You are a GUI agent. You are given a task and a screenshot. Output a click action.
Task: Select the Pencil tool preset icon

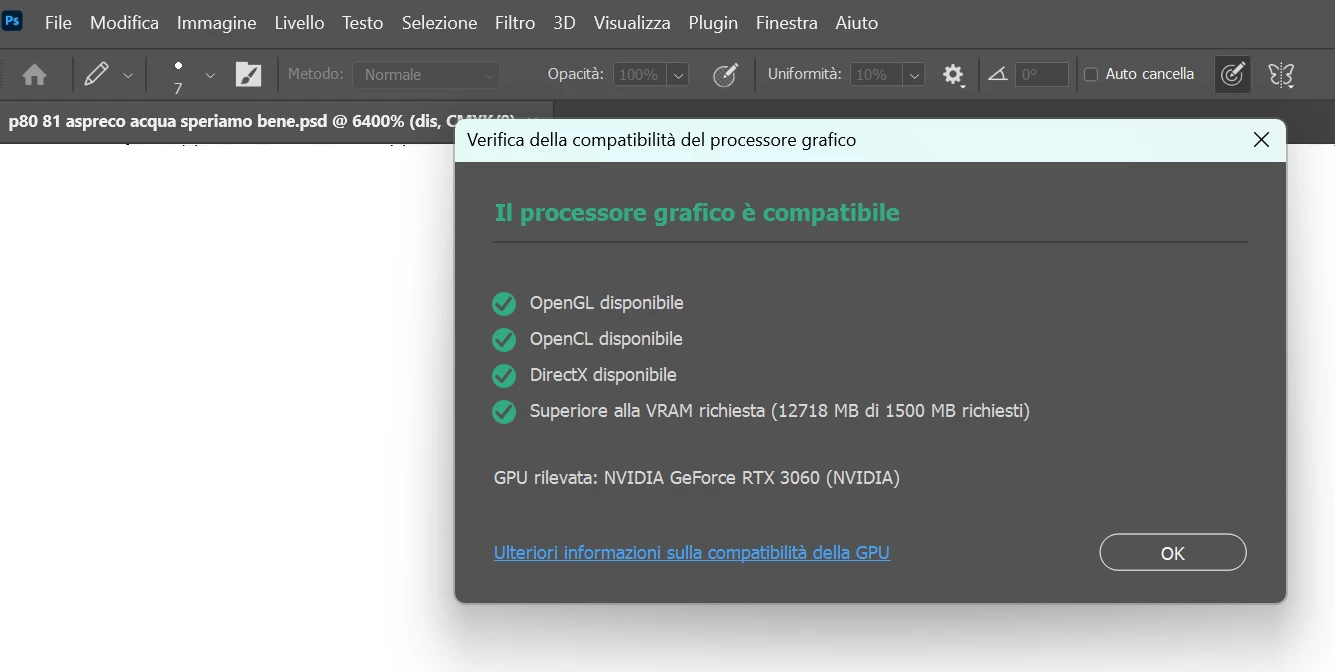tap(97, 74)
